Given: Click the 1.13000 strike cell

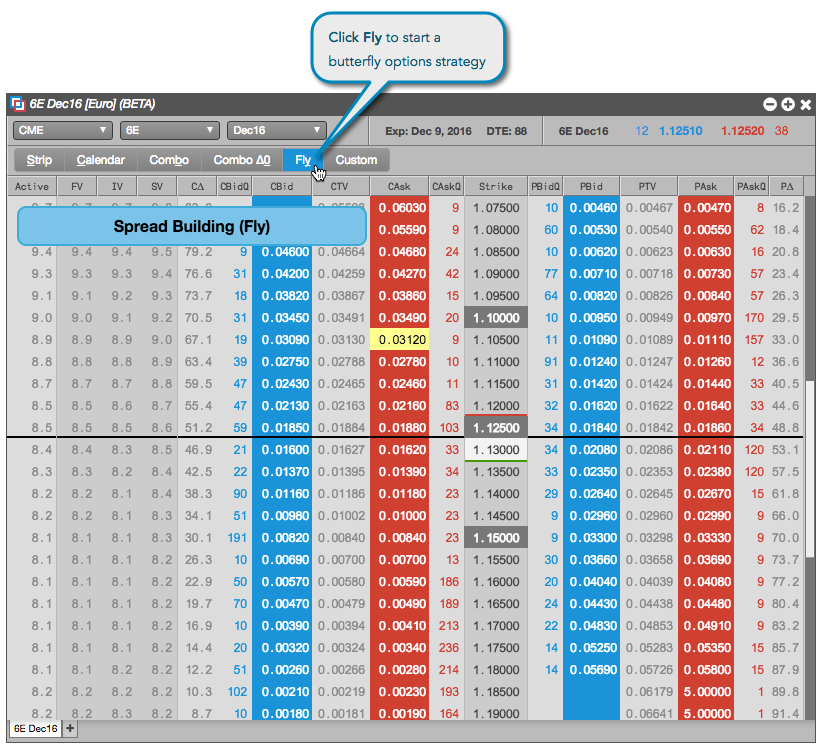Looking at the screenshot, I should point(496,450).
